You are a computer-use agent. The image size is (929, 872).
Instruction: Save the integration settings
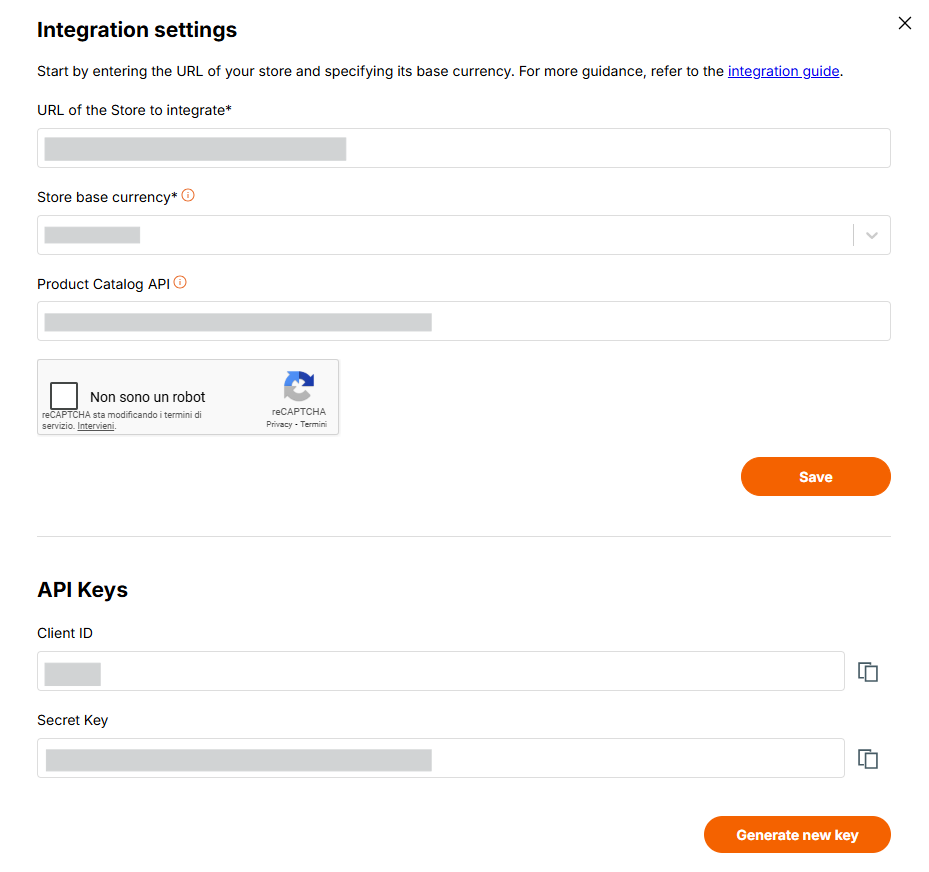(815, 476)
